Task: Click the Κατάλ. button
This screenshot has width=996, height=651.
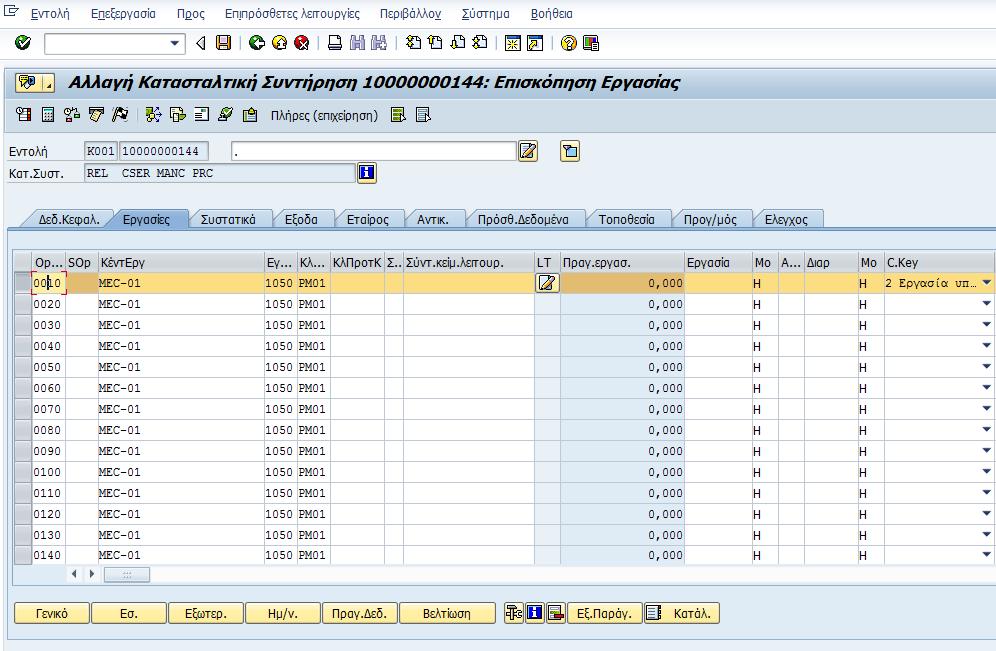Action: 682,614
